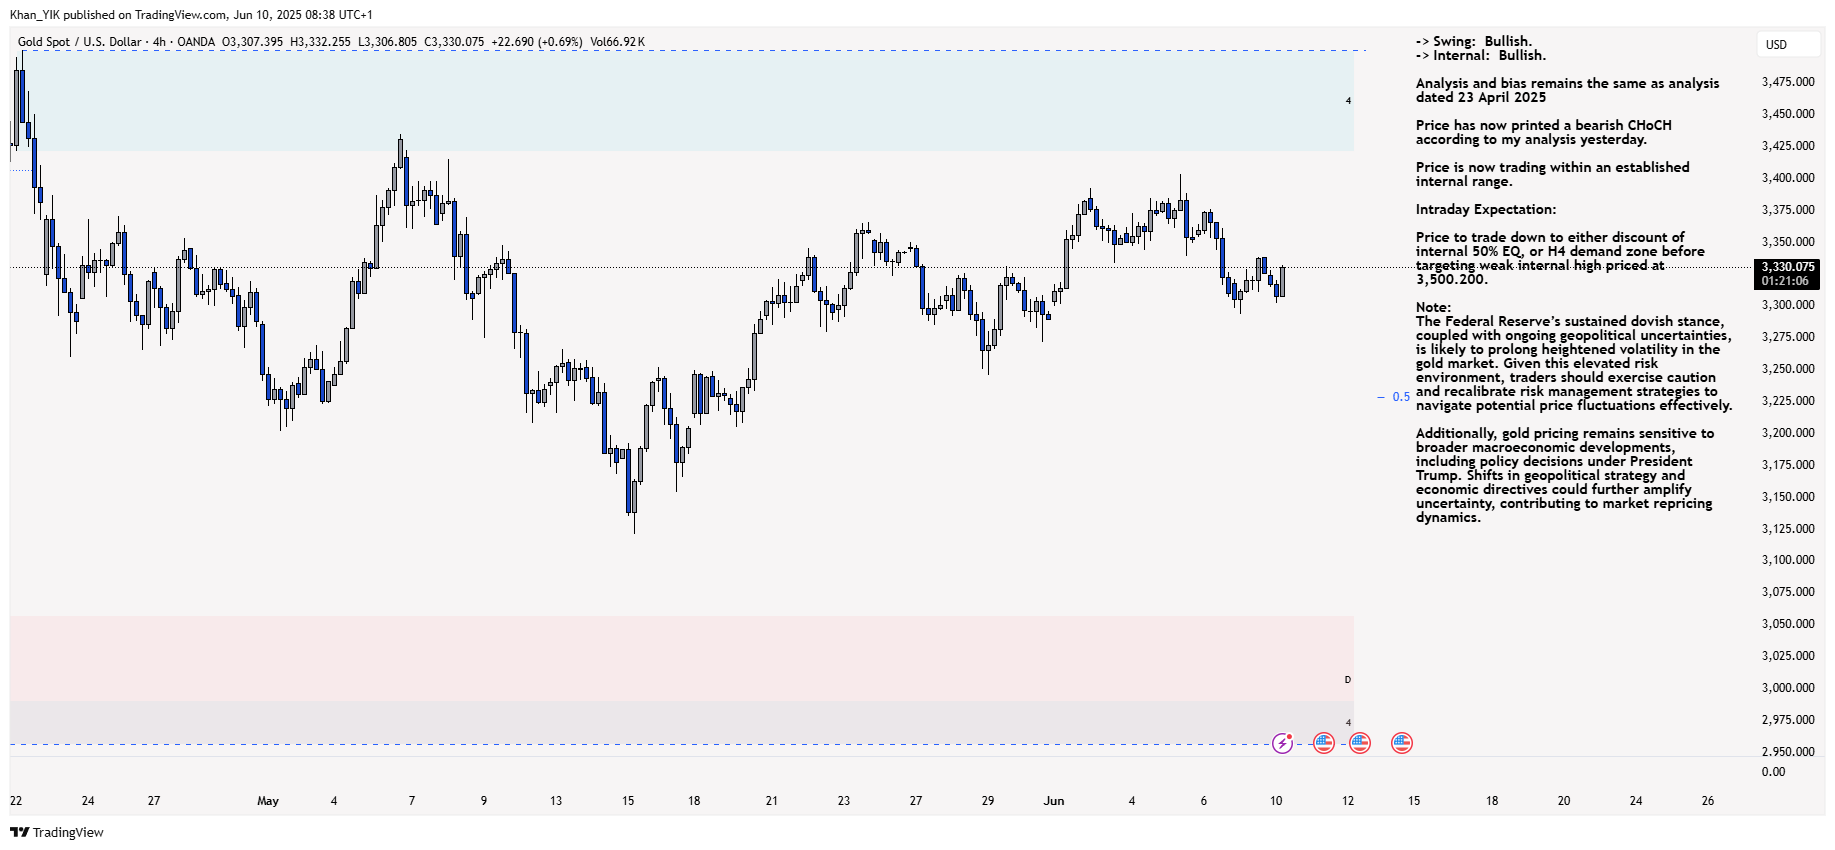Click the purple lightning event icon

[1282, 743]
